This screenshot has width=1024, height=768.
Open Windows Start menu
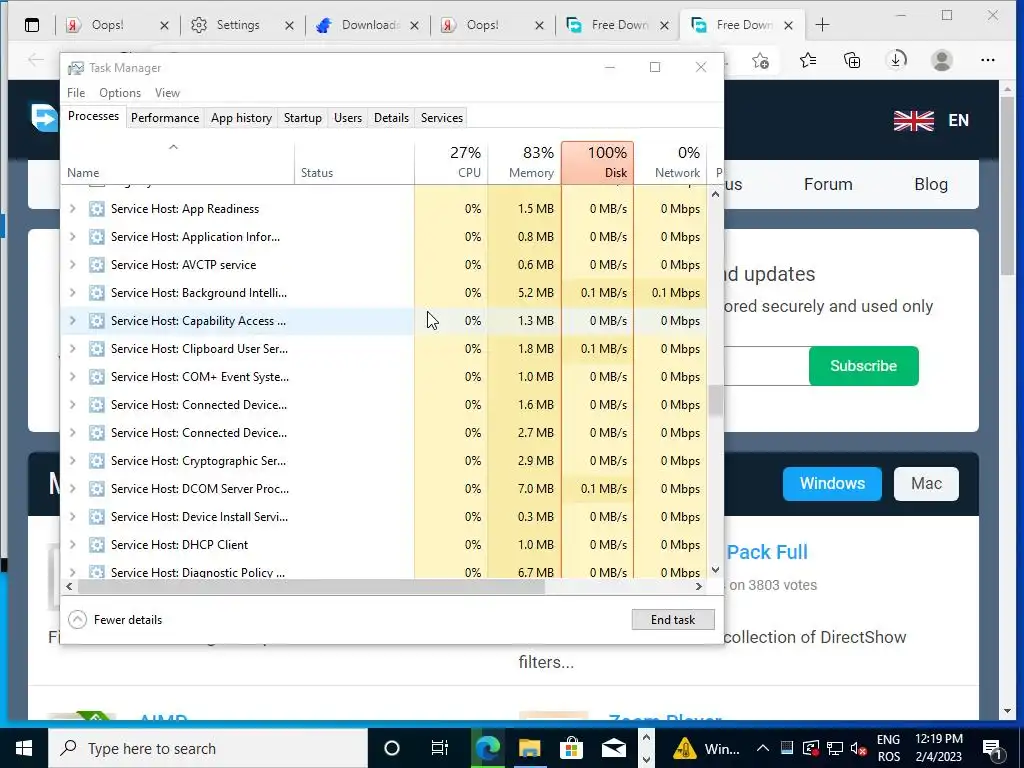point(24,748)
